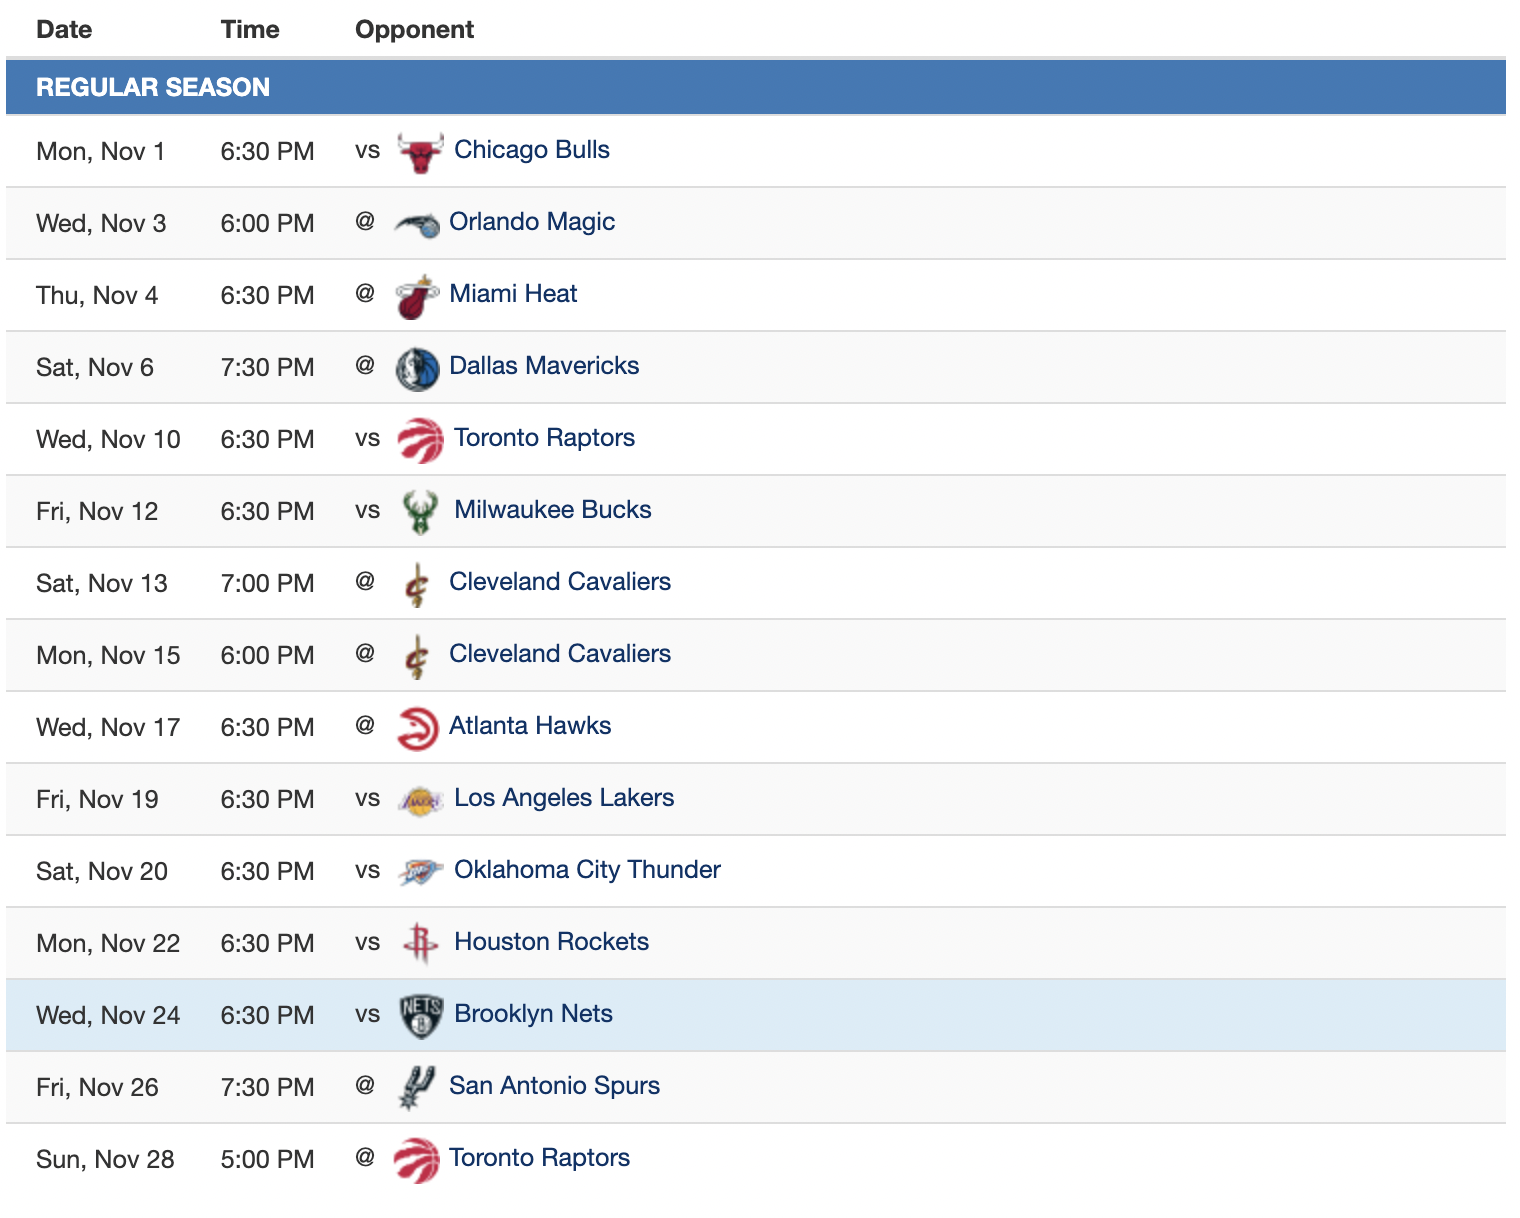Screen dimensions: 1520x1218
Task: Click the Opponent column header
Action: 414,30
